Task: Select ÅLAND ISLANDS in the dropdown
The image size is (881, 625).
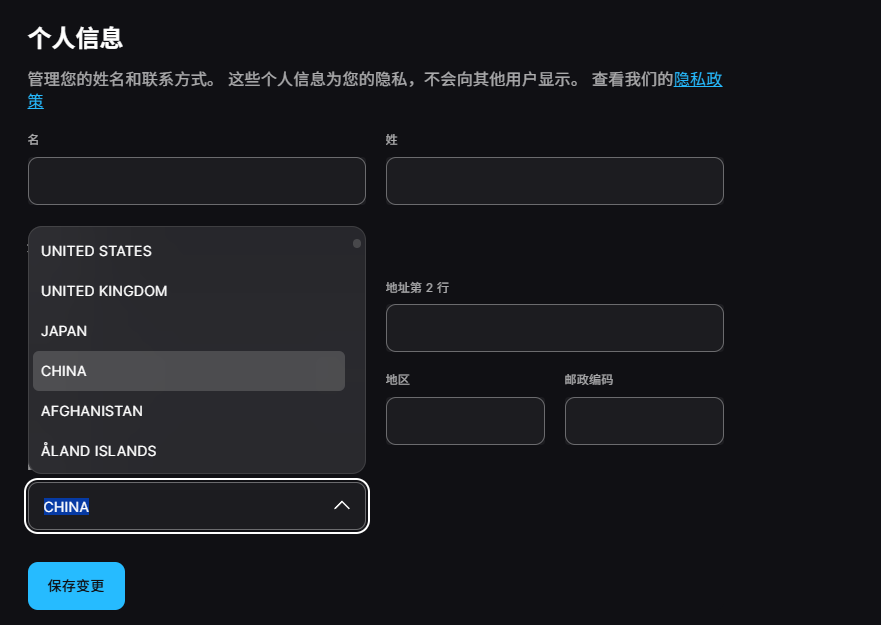Action: [189, 451]
